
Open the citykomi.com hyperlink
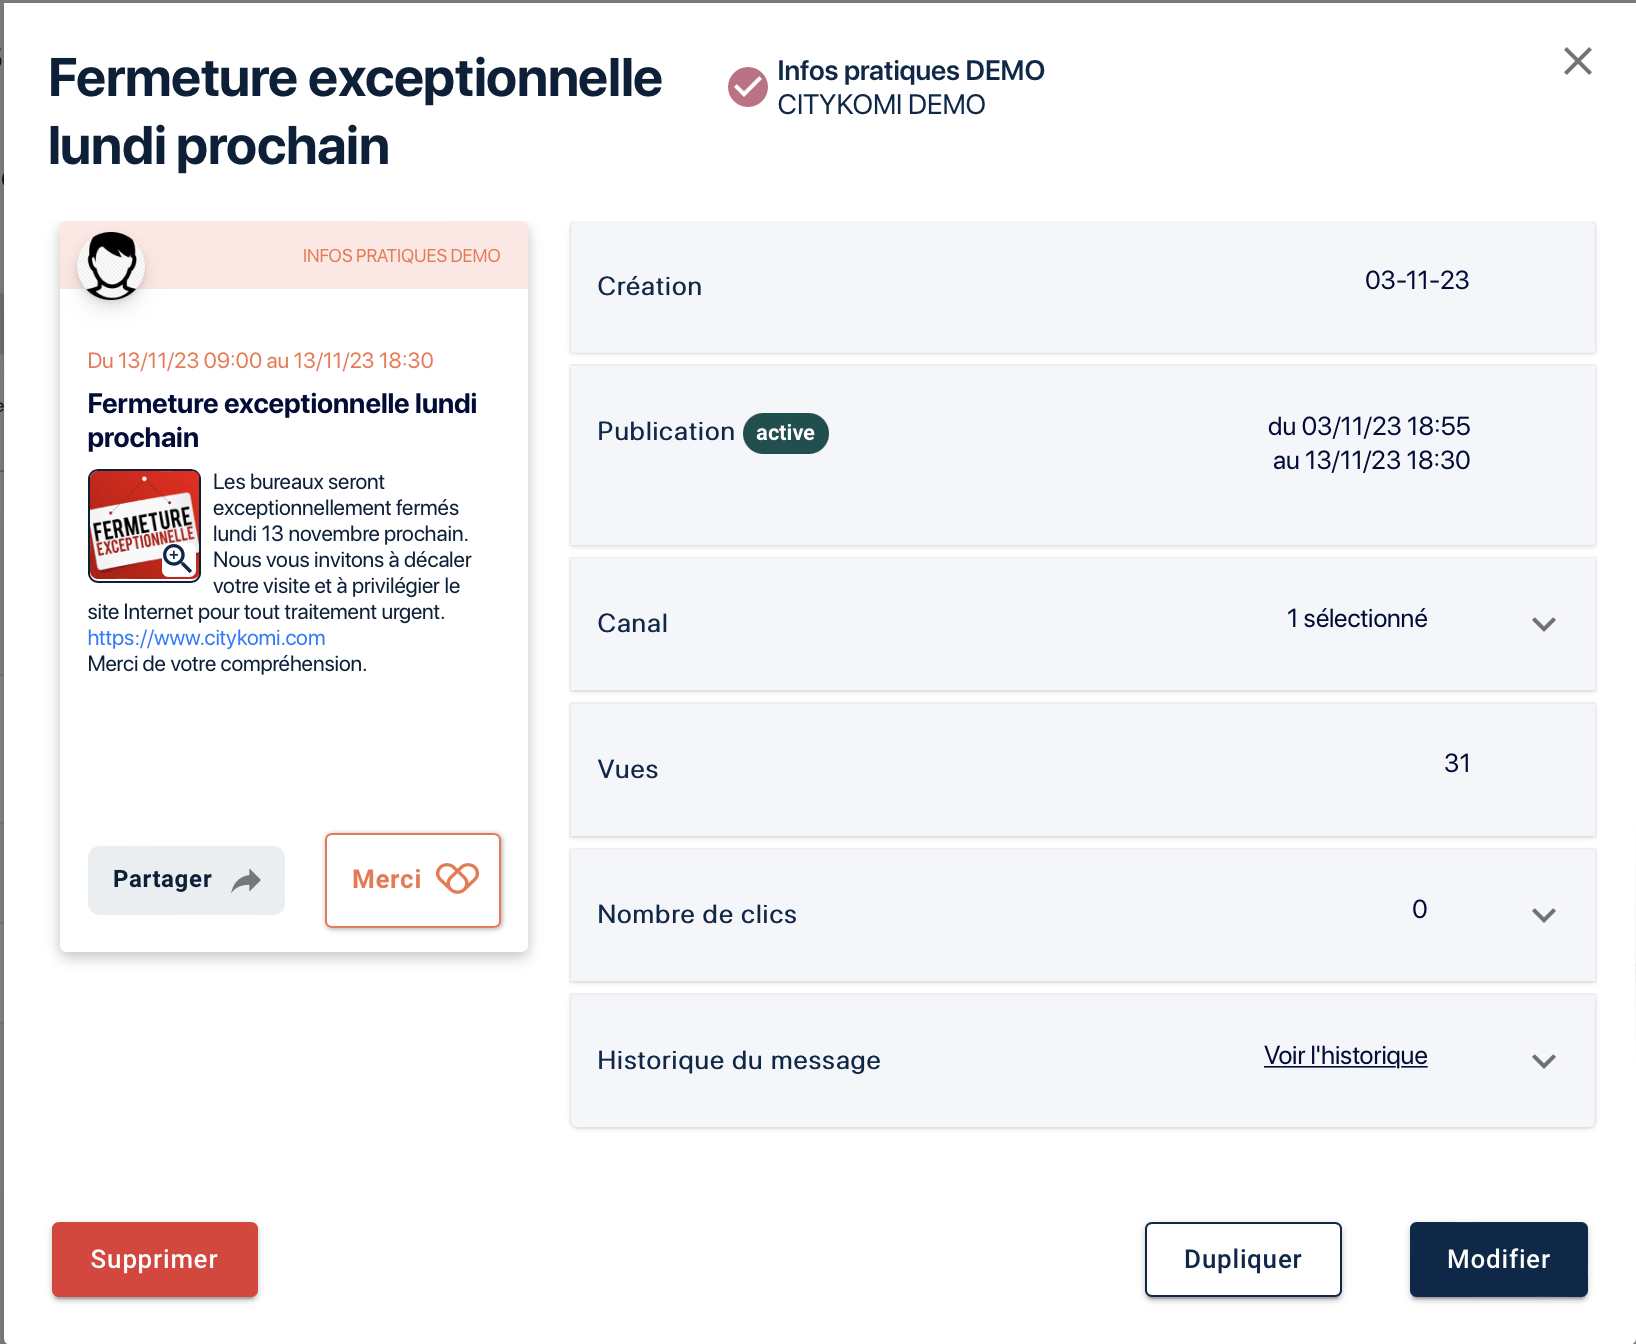(x=206, y=638)
